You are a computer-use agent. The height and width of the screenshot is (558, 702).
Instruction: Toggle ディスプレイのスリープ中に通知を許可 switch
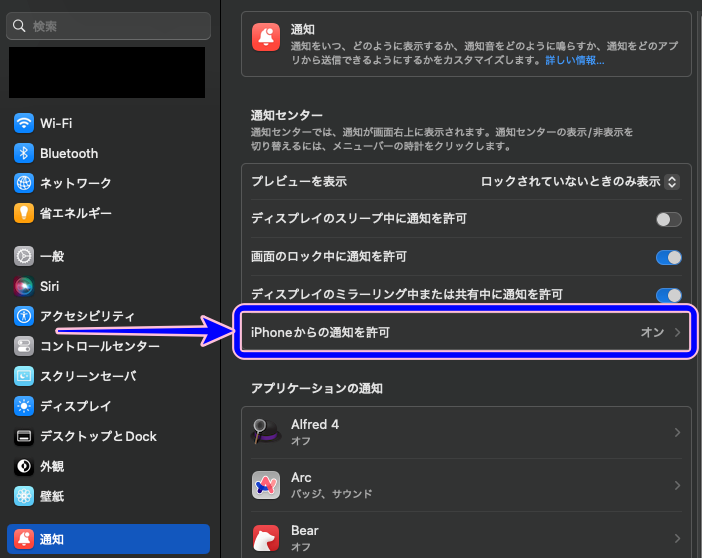[x=669, y=219]
